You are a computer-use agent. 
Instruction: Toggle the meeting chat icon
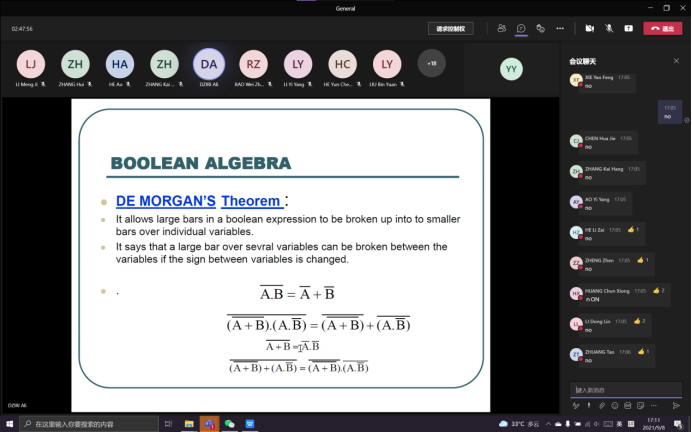point(521,29)
